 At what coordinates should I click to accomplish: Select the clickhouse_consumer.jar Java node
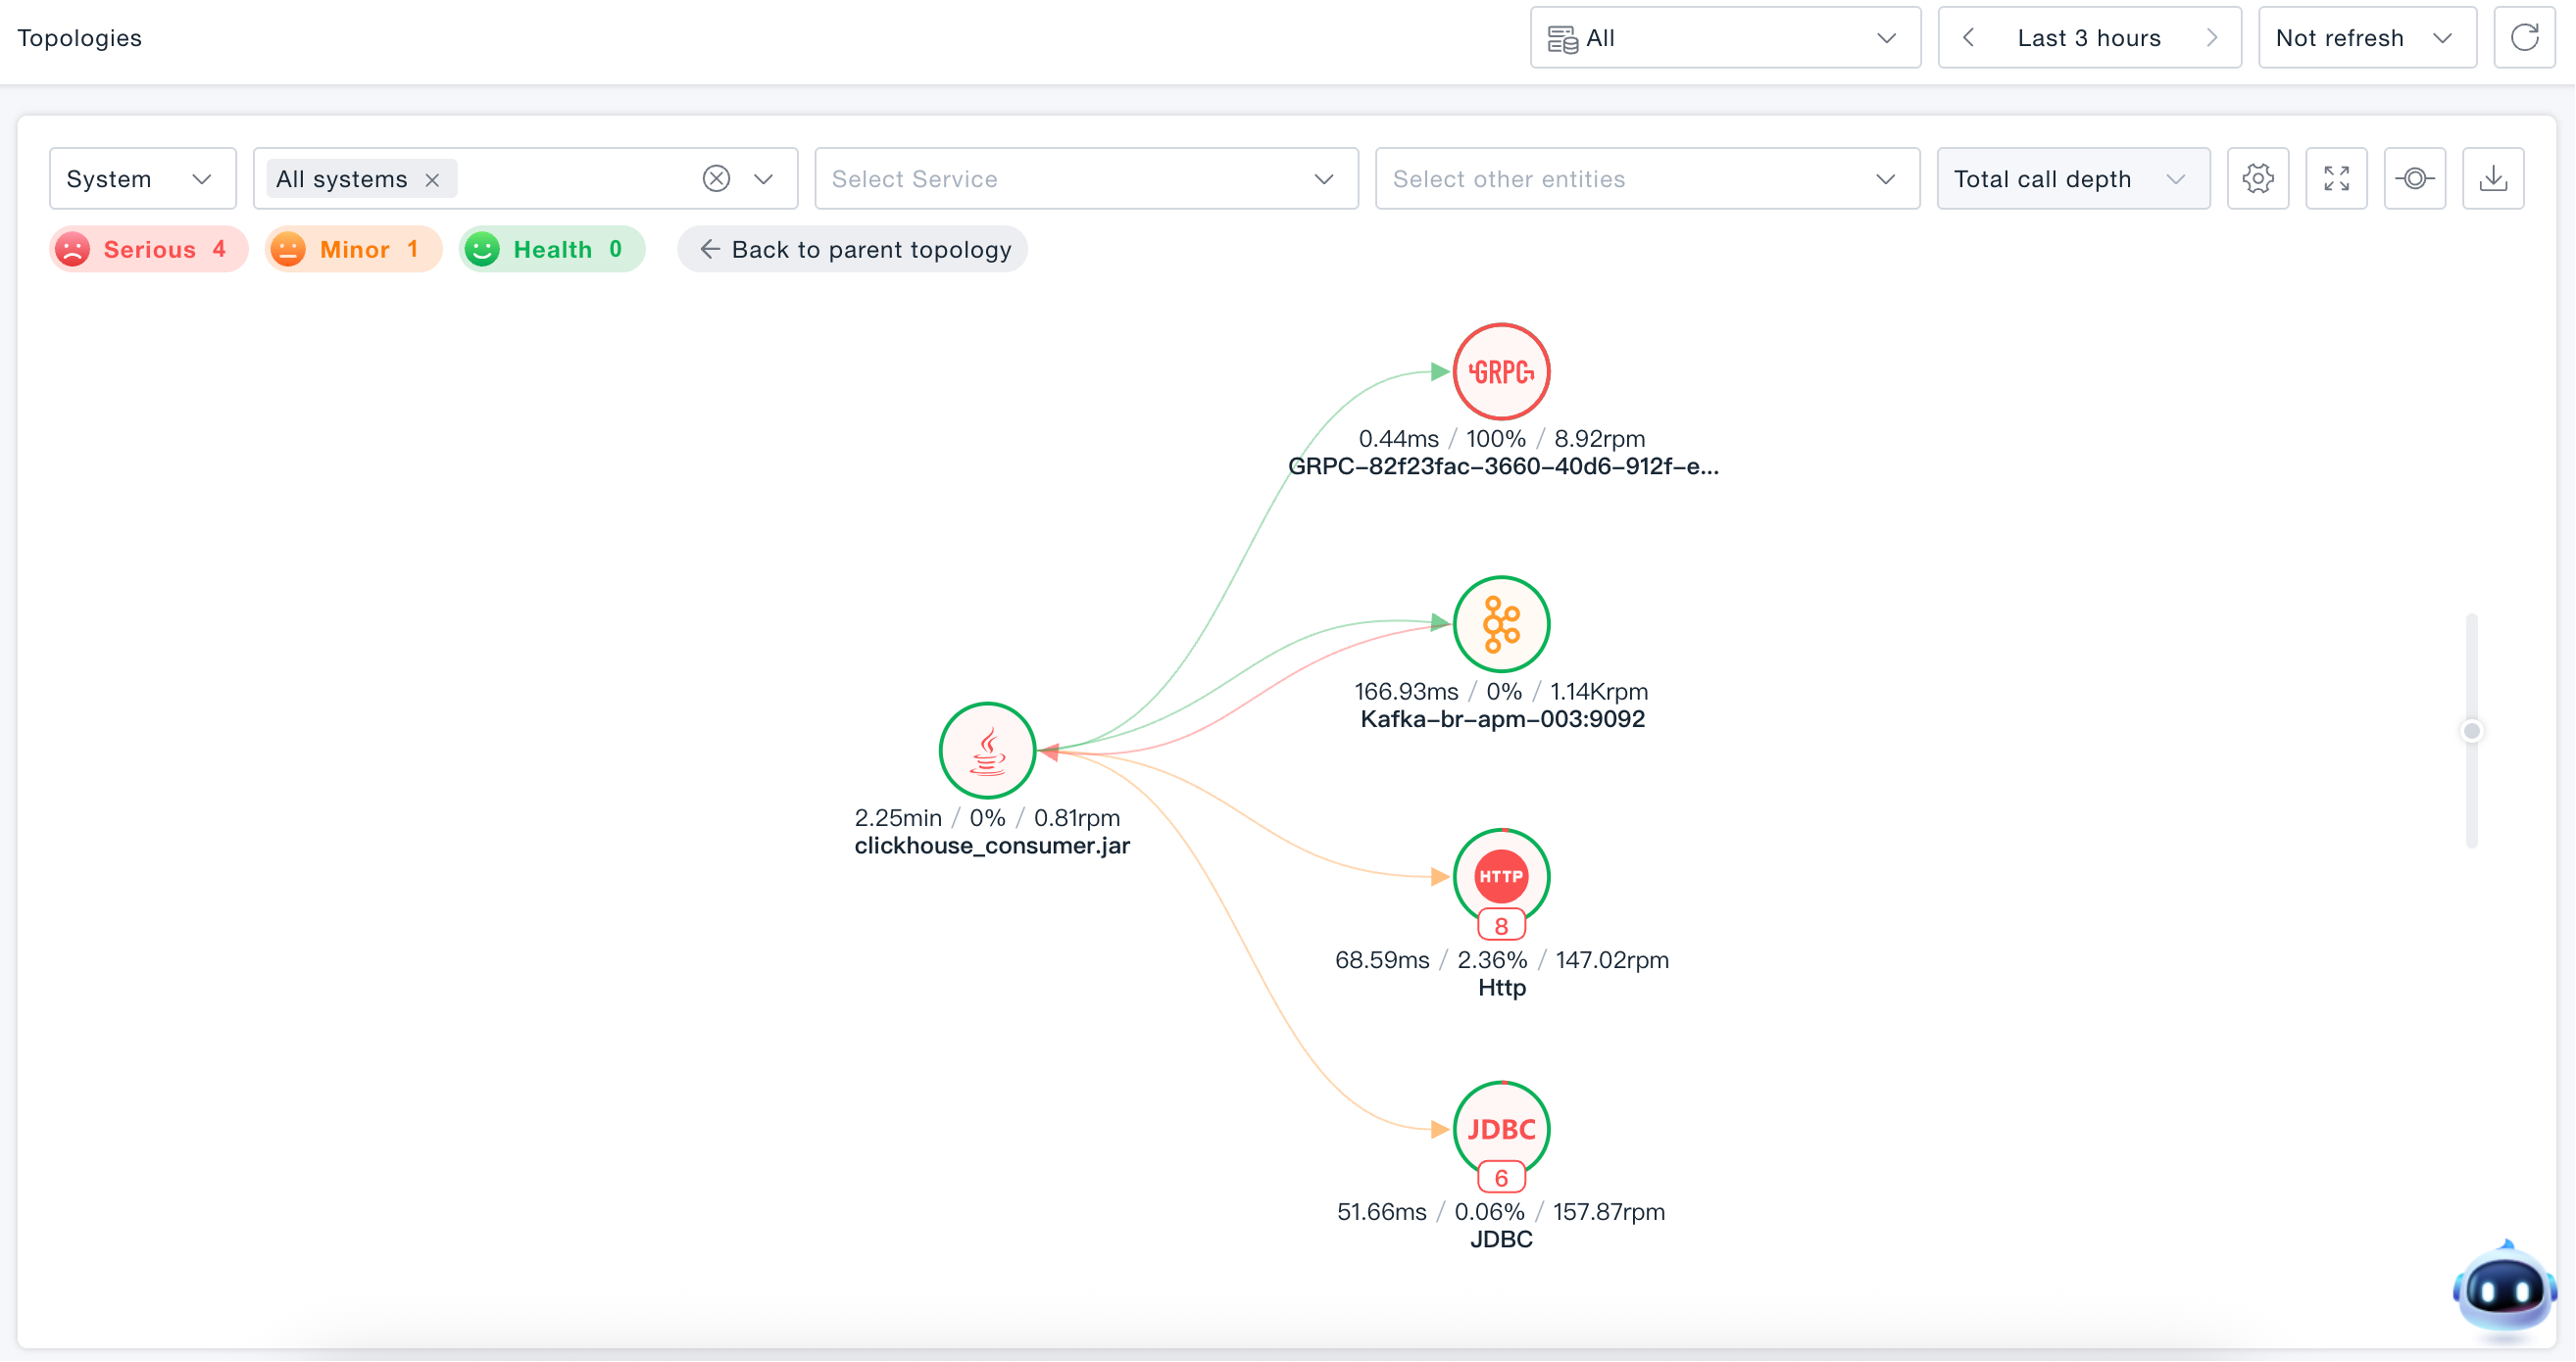point(987,751)
